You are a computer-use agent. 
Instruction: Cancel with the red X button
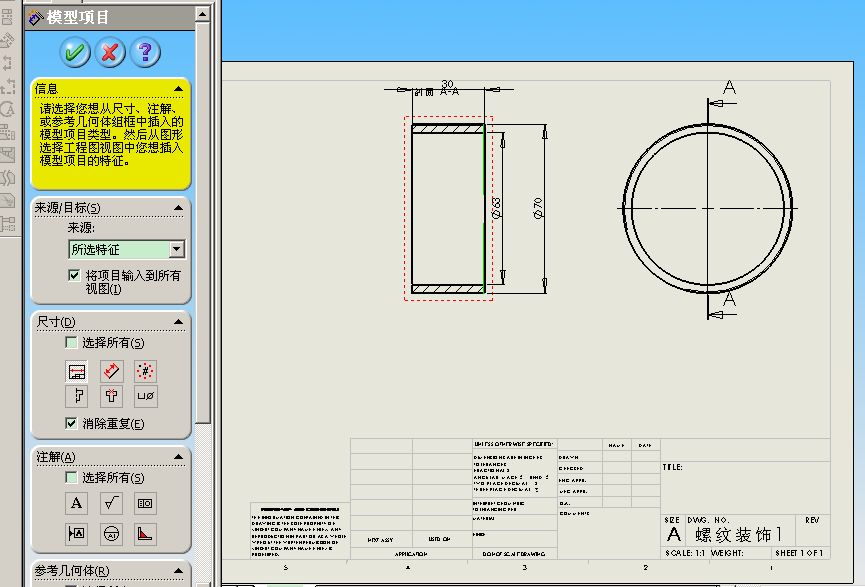tap(110, 52)
